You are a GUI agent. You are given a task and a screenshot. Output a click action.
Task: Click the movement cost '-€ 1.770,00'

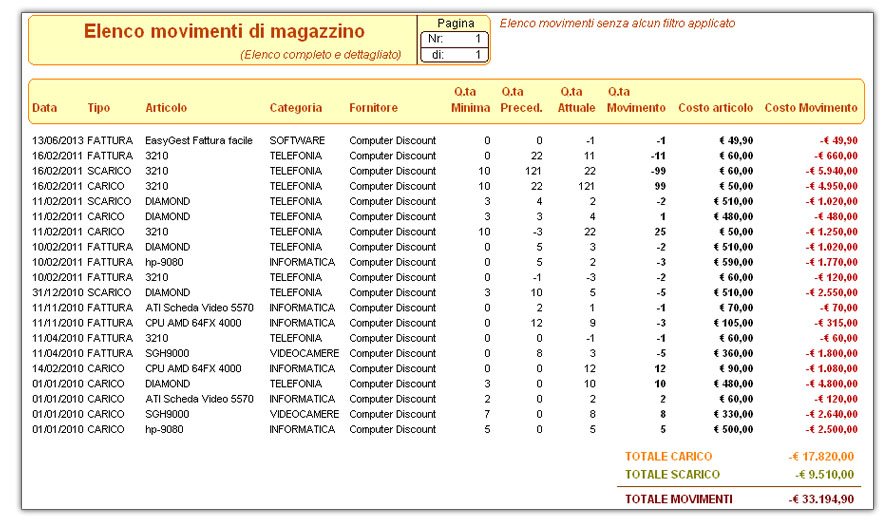point(832,262)
